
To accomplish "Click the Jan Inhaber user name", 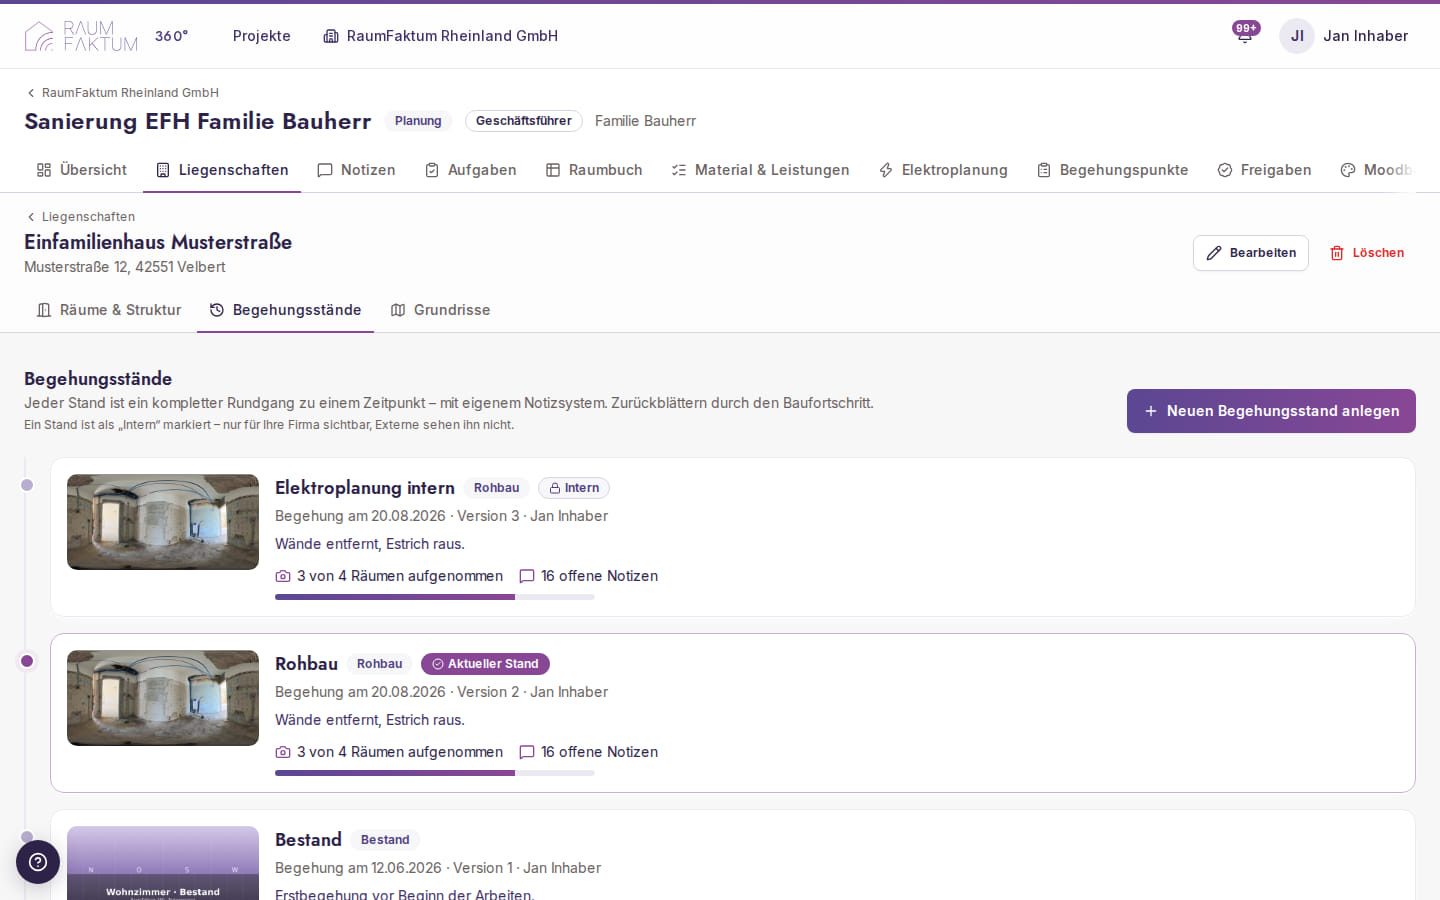I will pos(1365,36).
